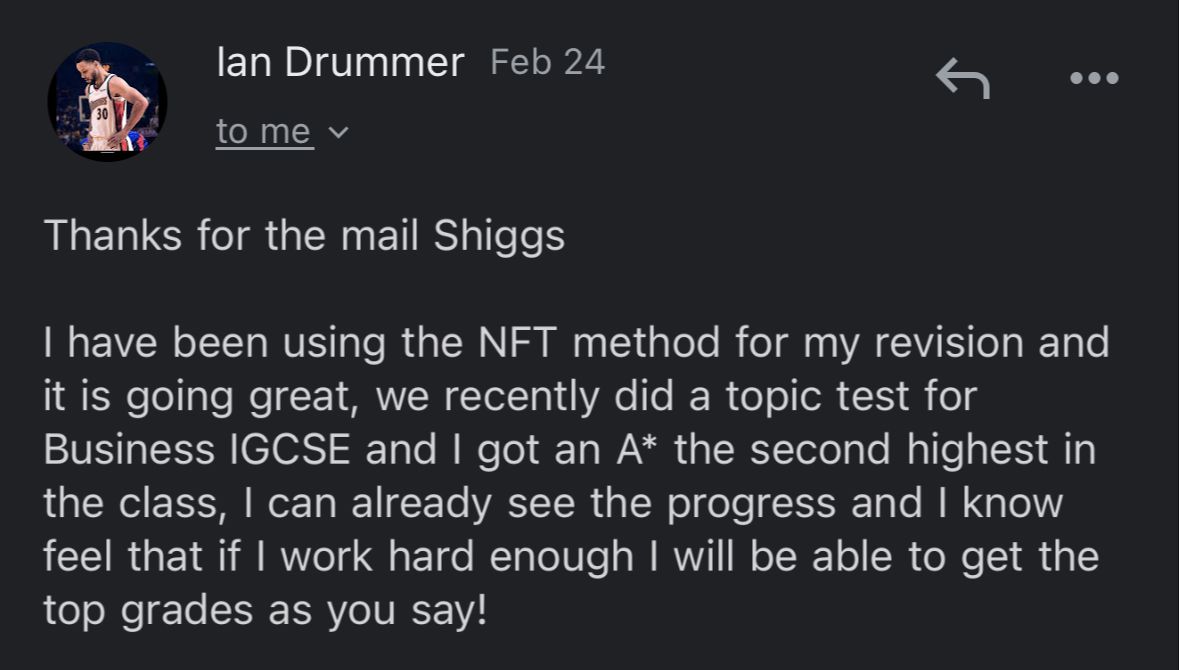Viewport: 1179px width, 670px height.
Task: Expand the 'to me' recipient details chevron
Action: click(x=338, y=131)
